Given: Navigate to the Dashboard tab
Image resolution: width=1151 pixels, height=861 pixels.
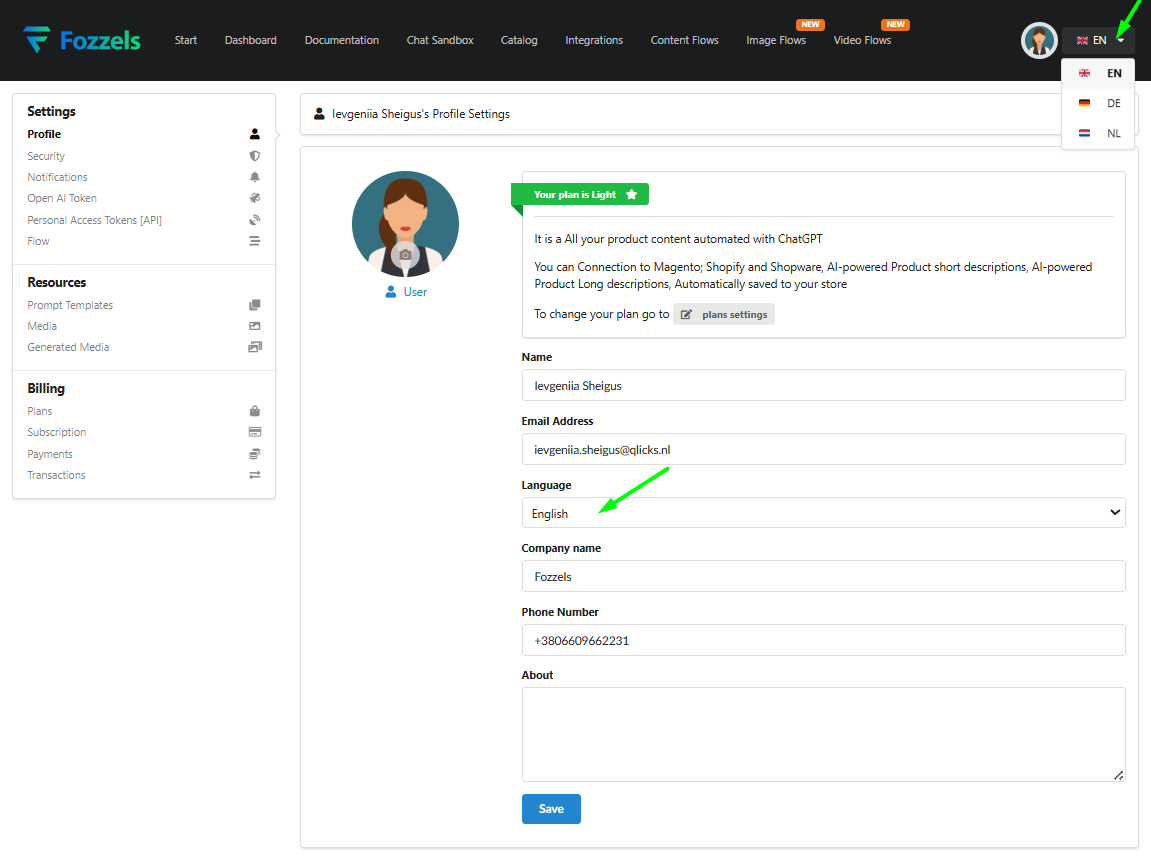Looking at the screenshot, I should pos(250,40).
